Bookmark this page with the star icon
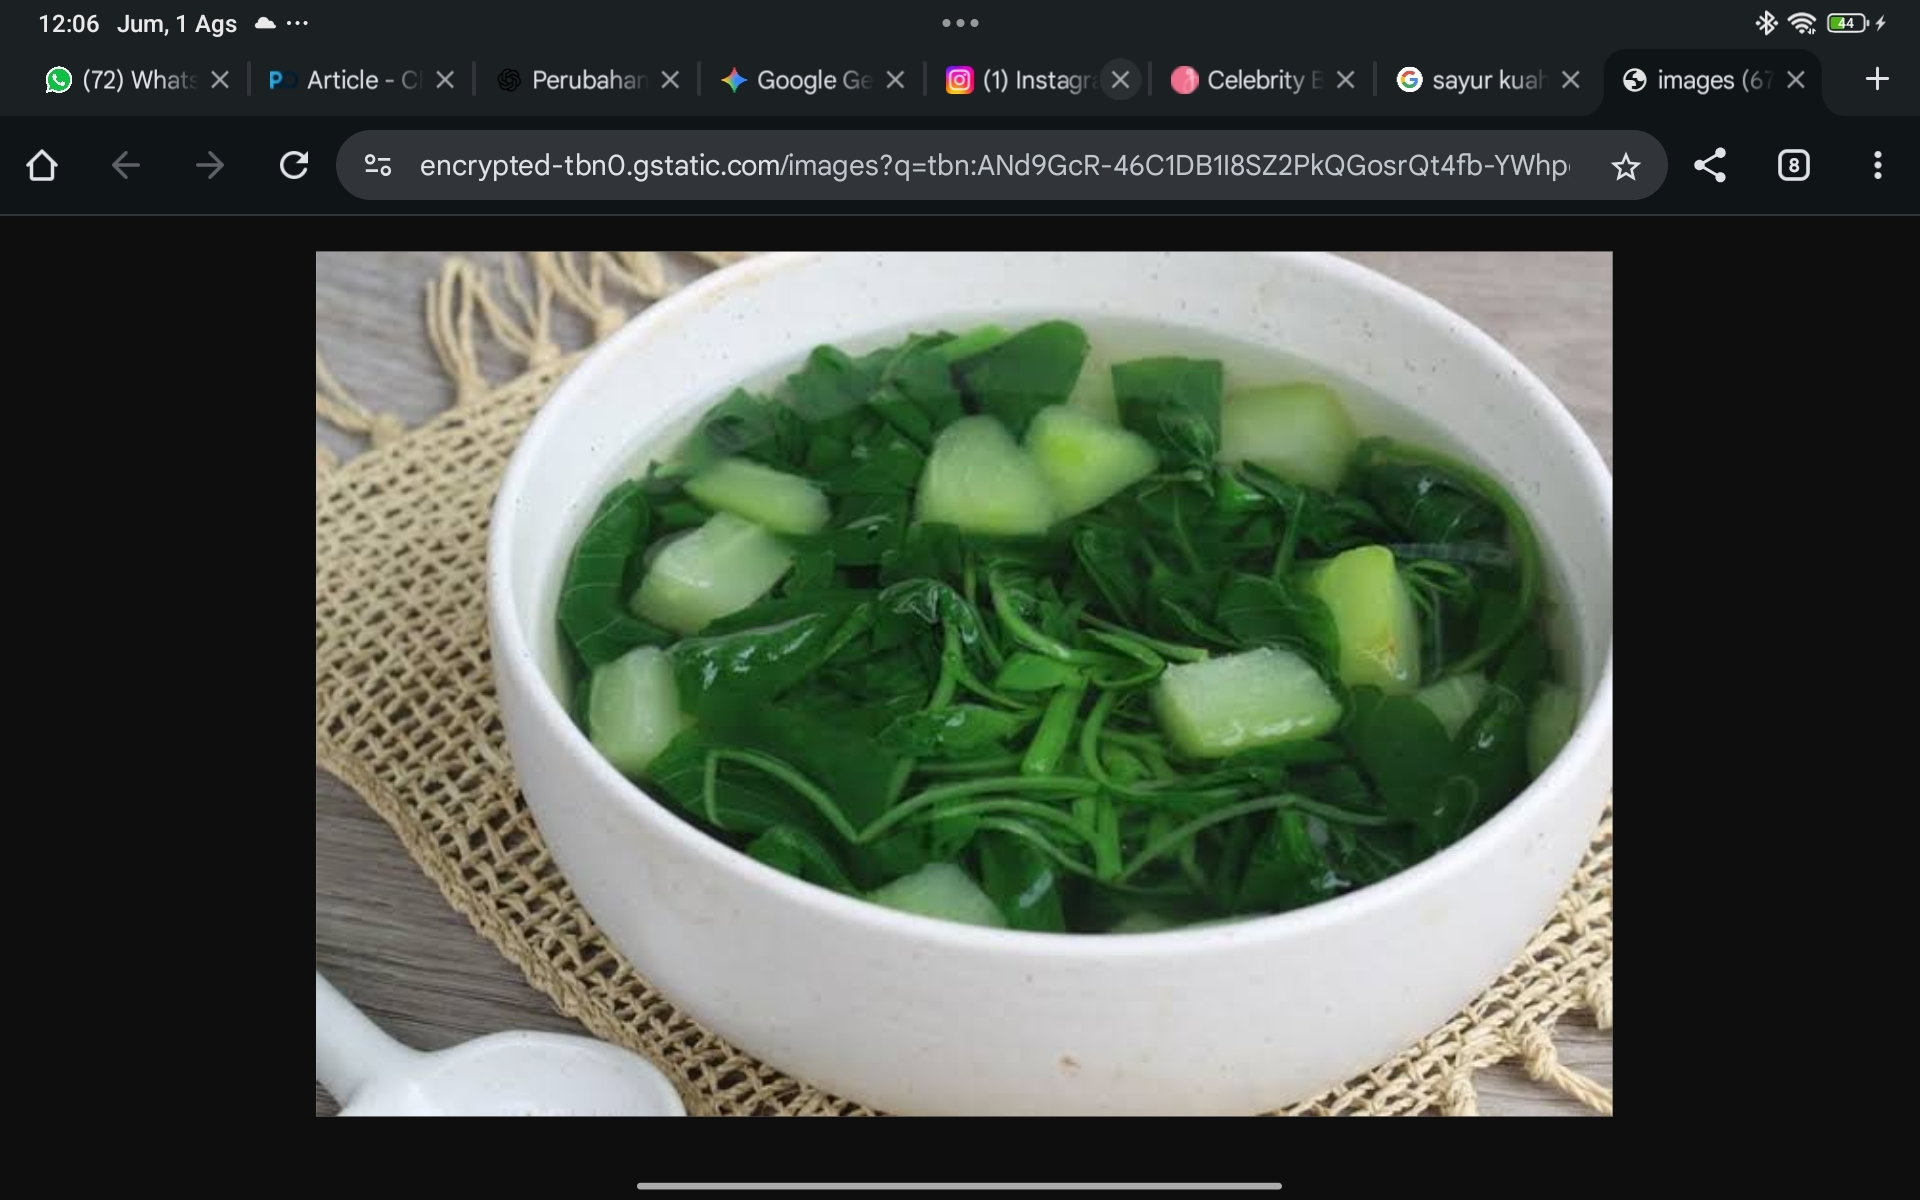The image size is (1920, 1200). [x=1626, y=166]
